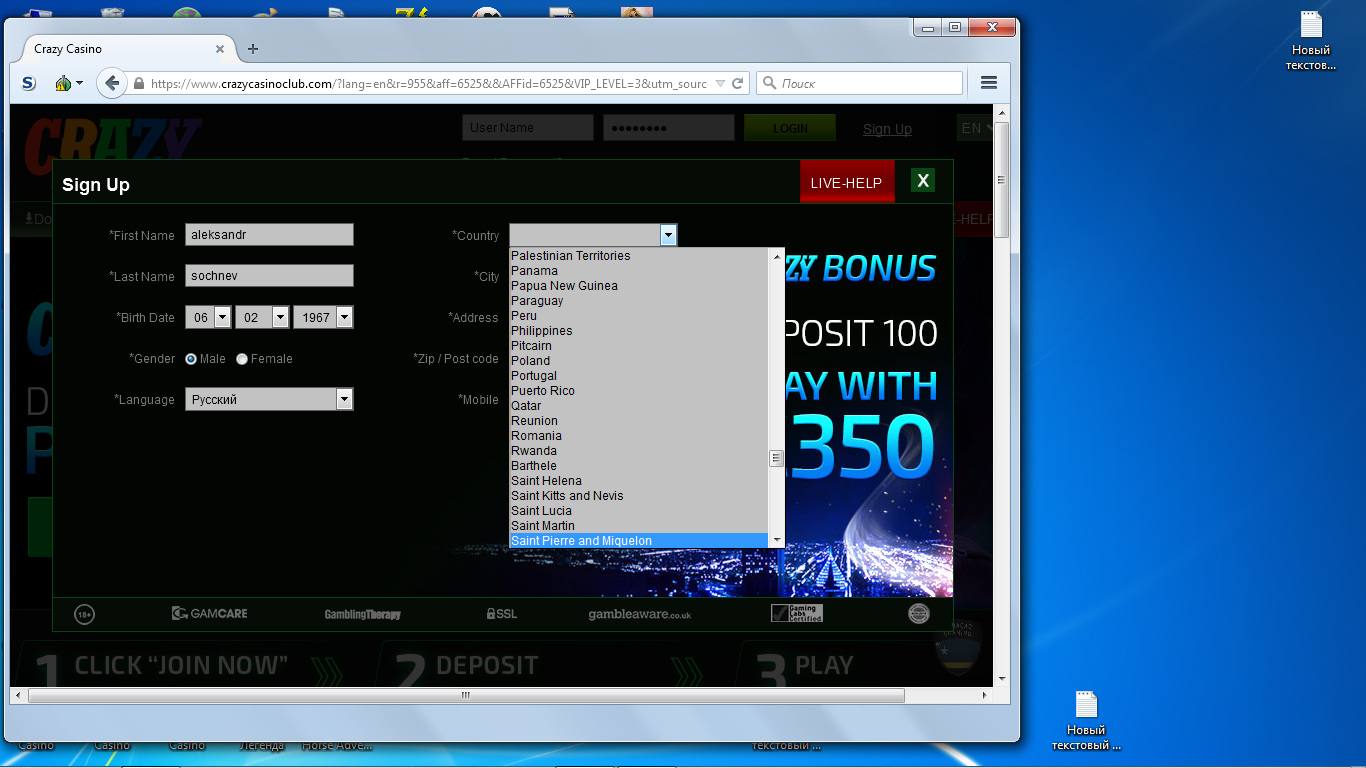
Task: Open the Gambling Therapy logo
Action: click(x=362, y=614)
